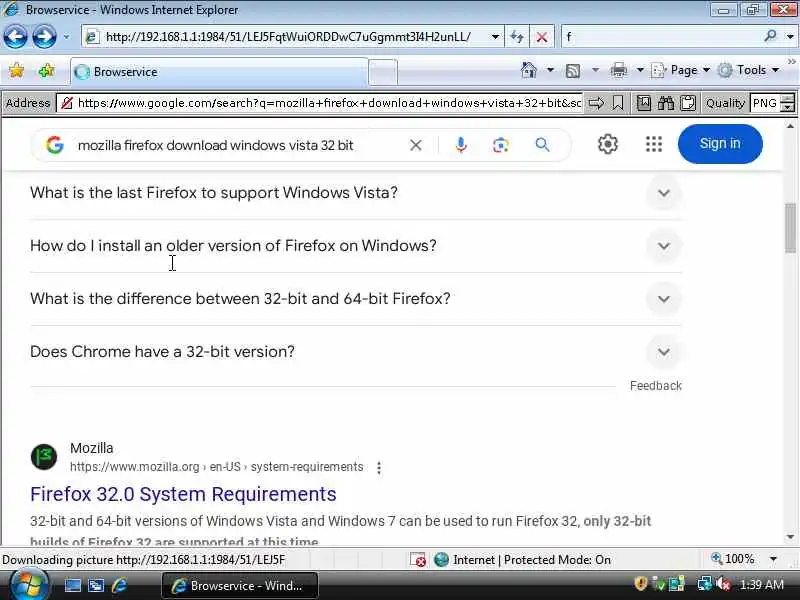This screenshot has height=600, width=800.
Task: Click the Print icon
Action: (618, 70)
